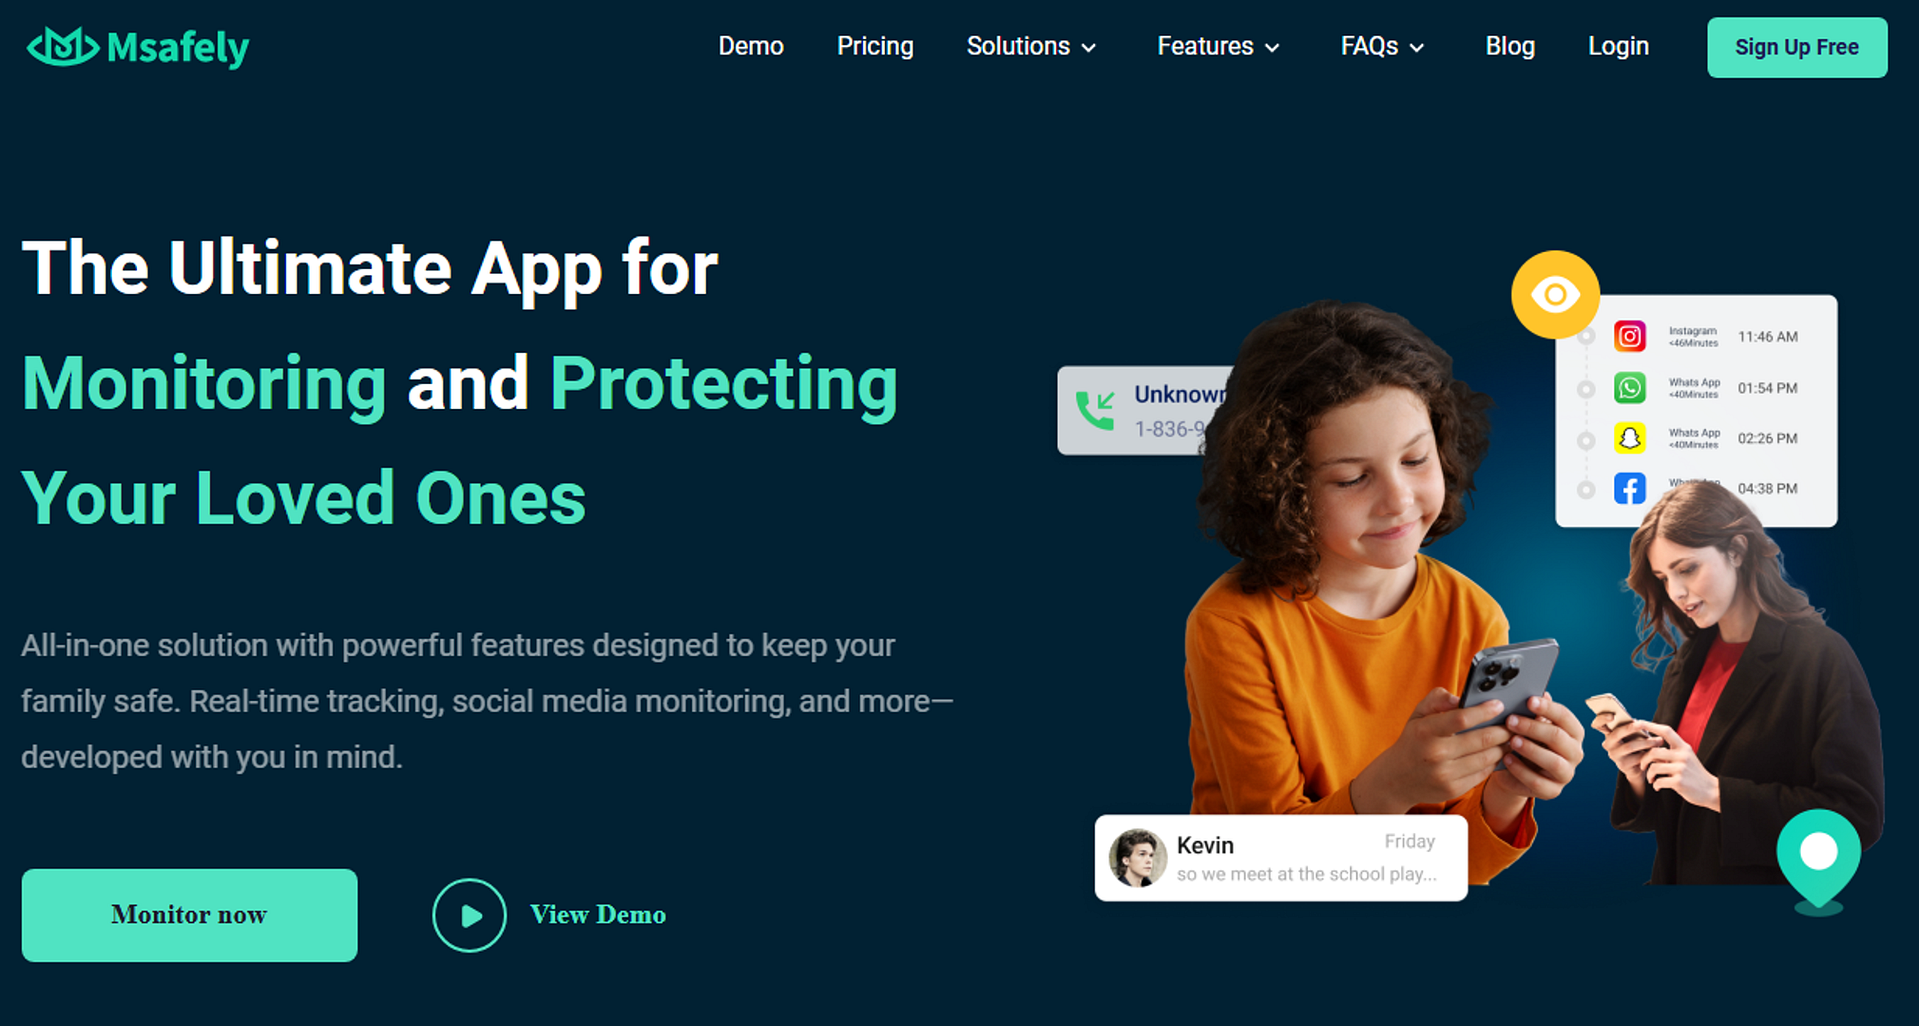Screen dimensions: 1920x1026
Task: Open the Pricing page
Action: pyautogui.click(x=875, y=47)
